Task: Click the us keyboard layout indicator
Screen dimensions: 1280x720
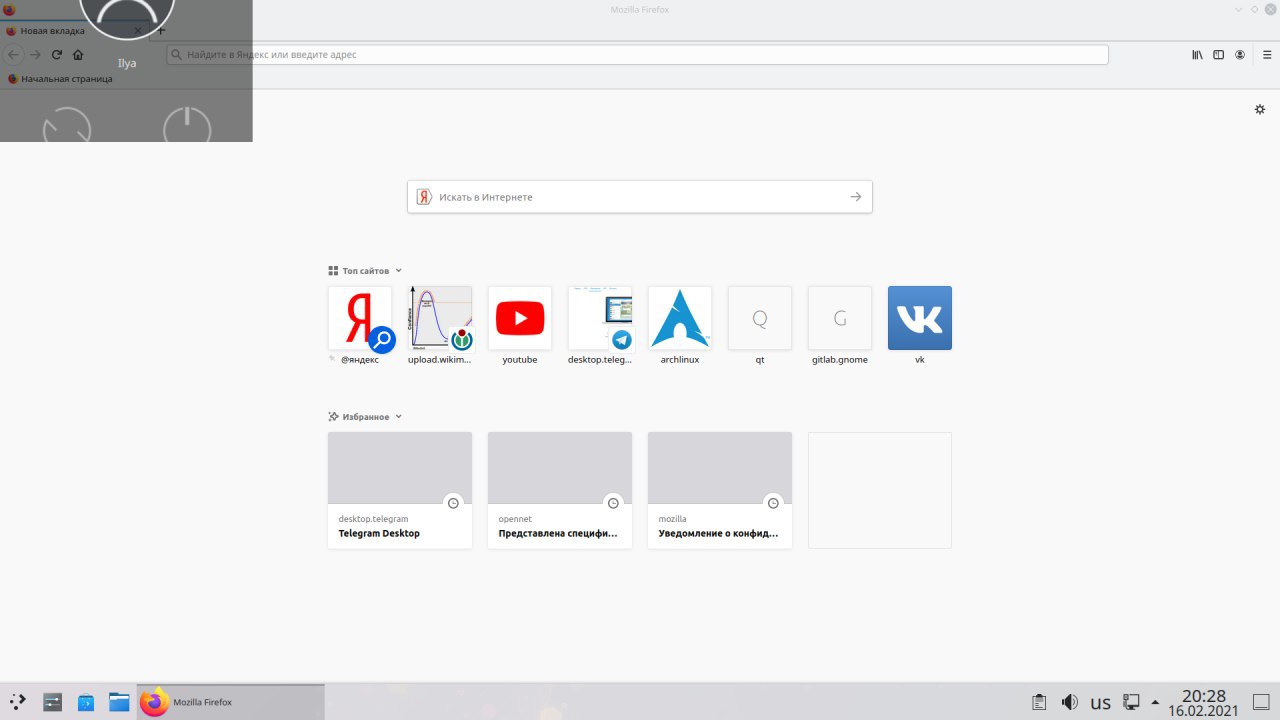Action: pos(1101,703)
